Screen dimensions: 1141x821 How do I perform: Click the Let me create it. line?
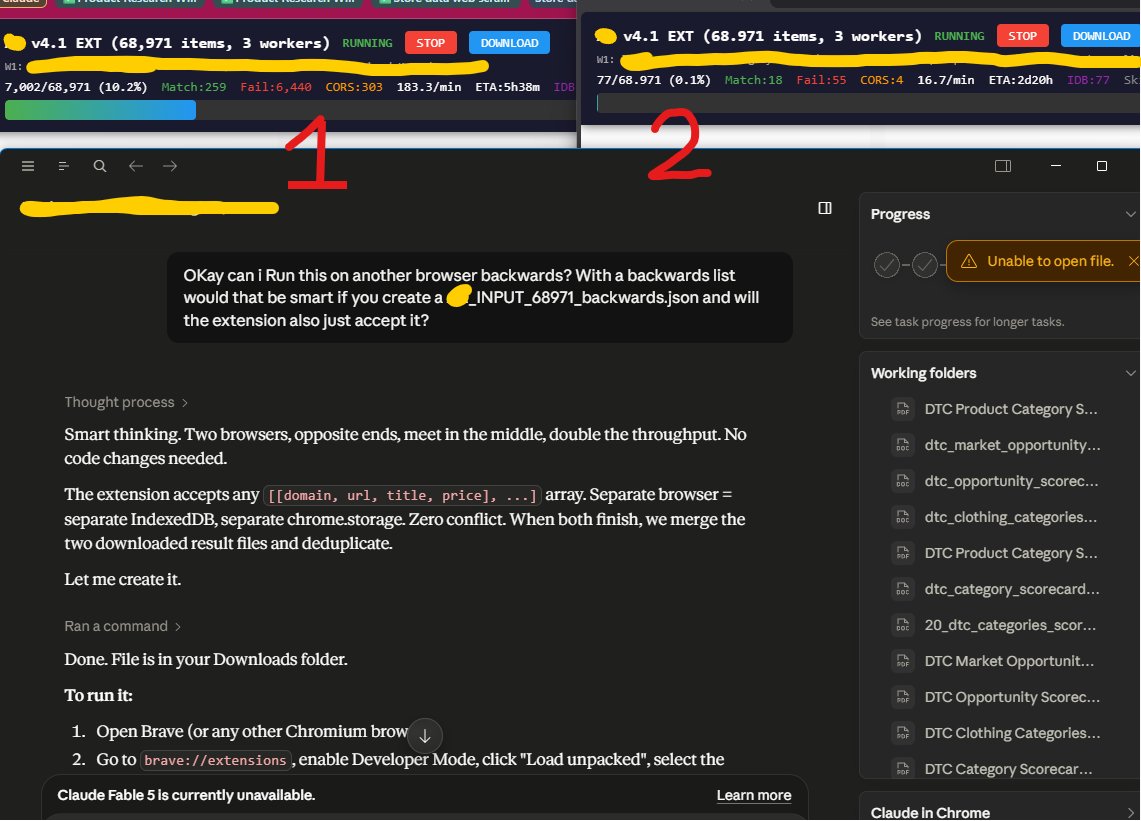(x=122, y=579)
